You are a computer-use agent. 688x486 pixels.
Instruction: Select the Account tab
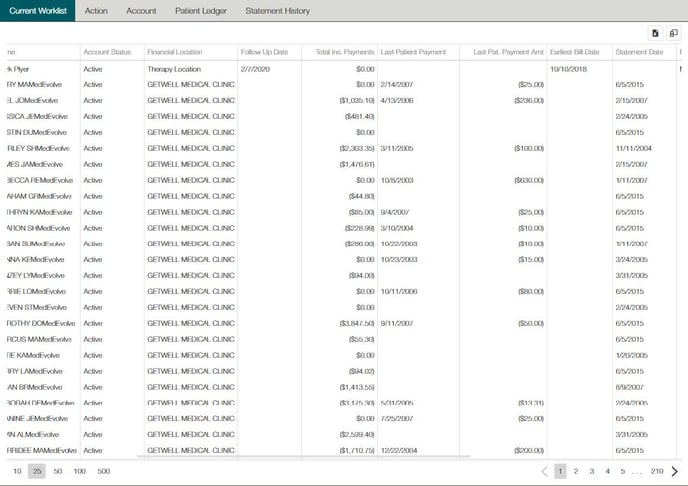(141, 11)
